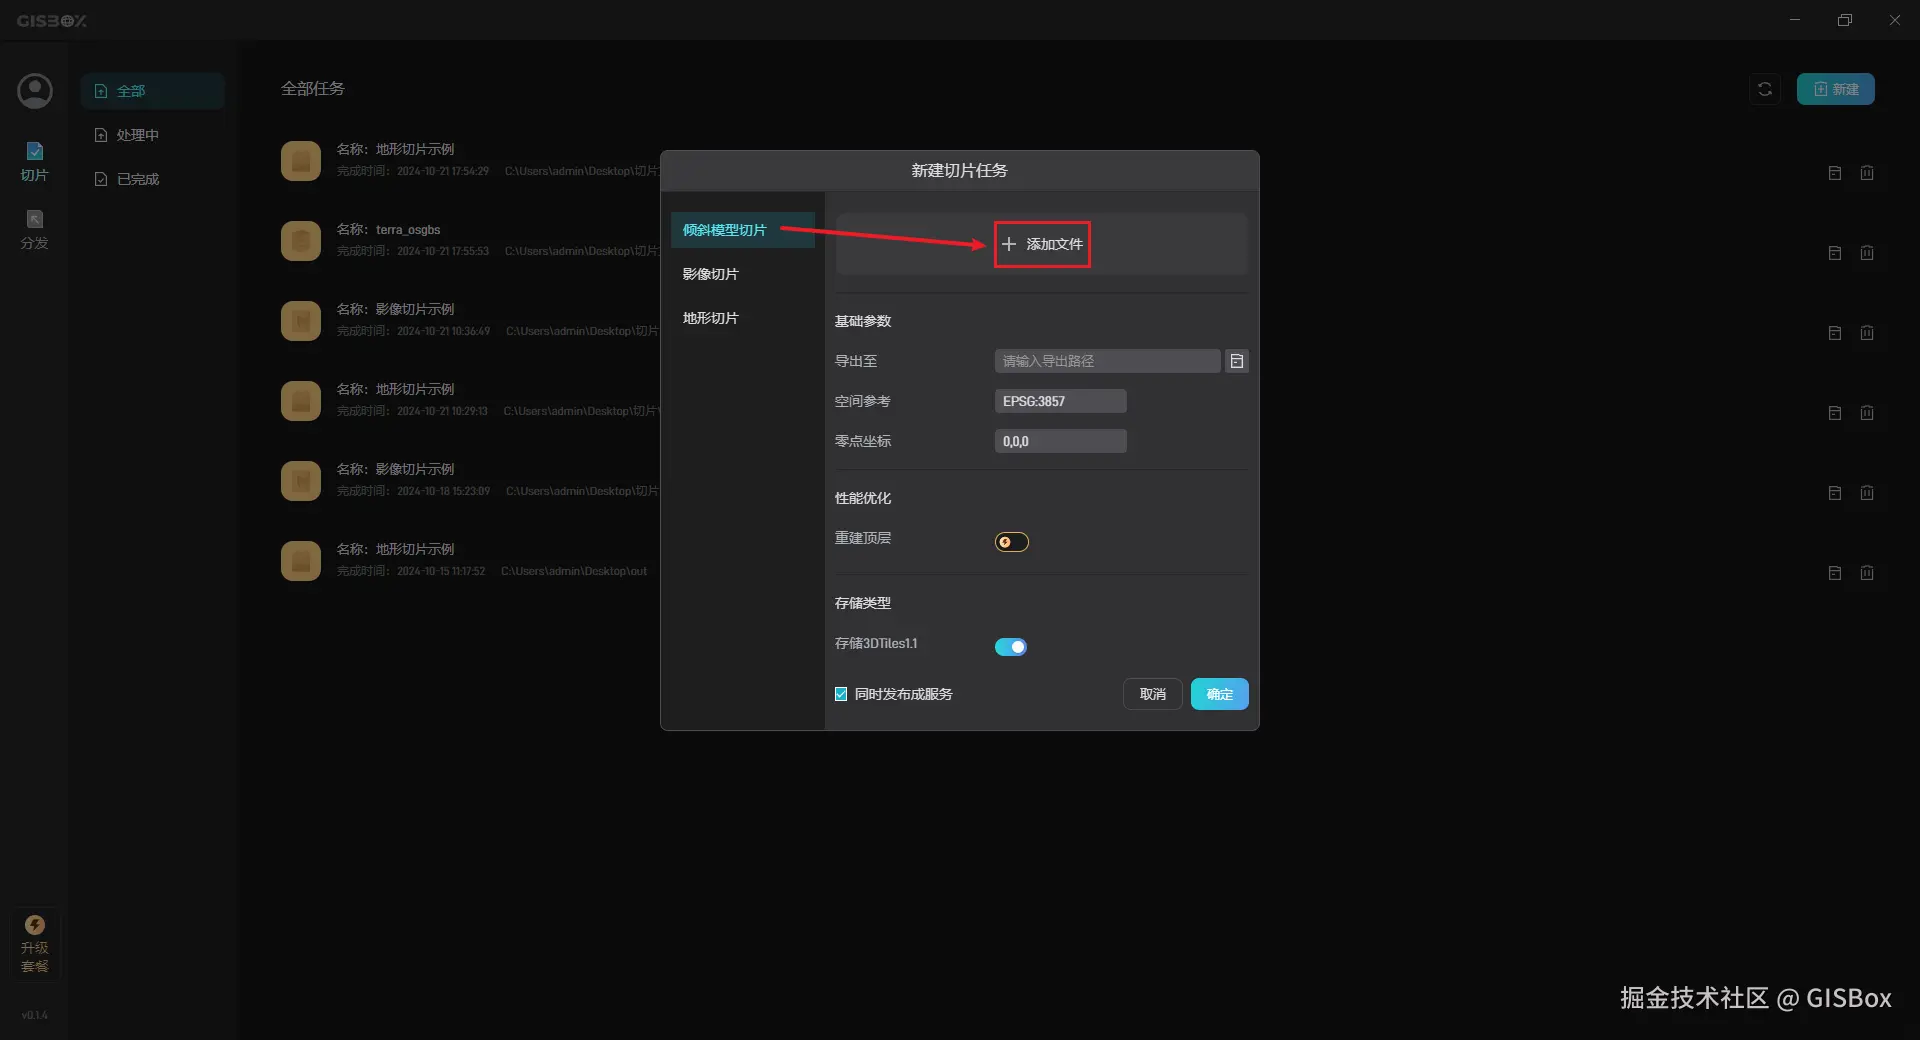The height and width of the screenshot is (1040, 1920).
Task: Click the terra_osgbs task thumbnail icon
Action: tap(301, 241)
